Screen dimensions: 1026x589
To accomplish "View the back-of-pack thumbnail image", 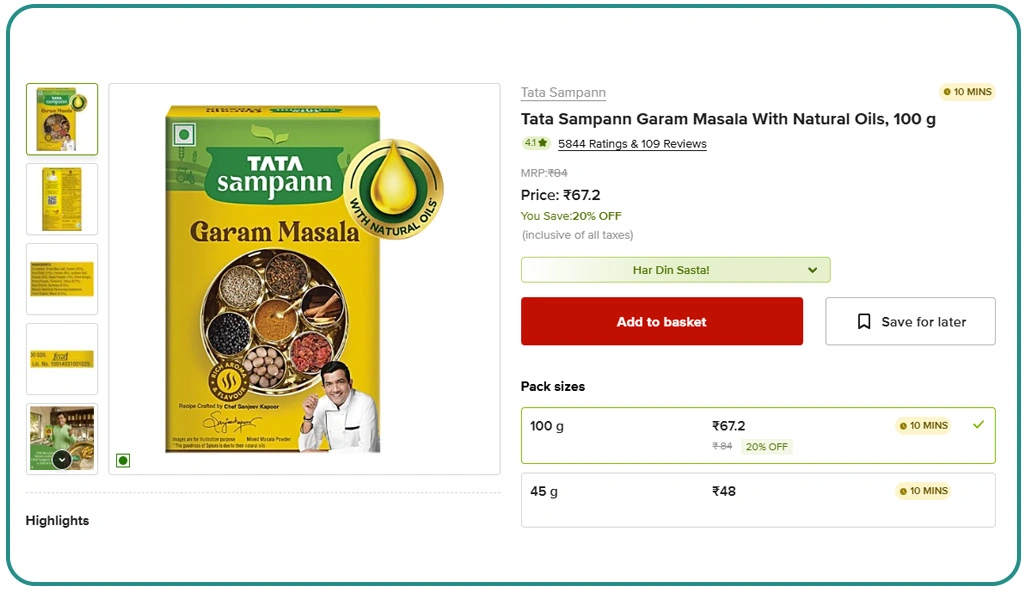I will point(62,199).
